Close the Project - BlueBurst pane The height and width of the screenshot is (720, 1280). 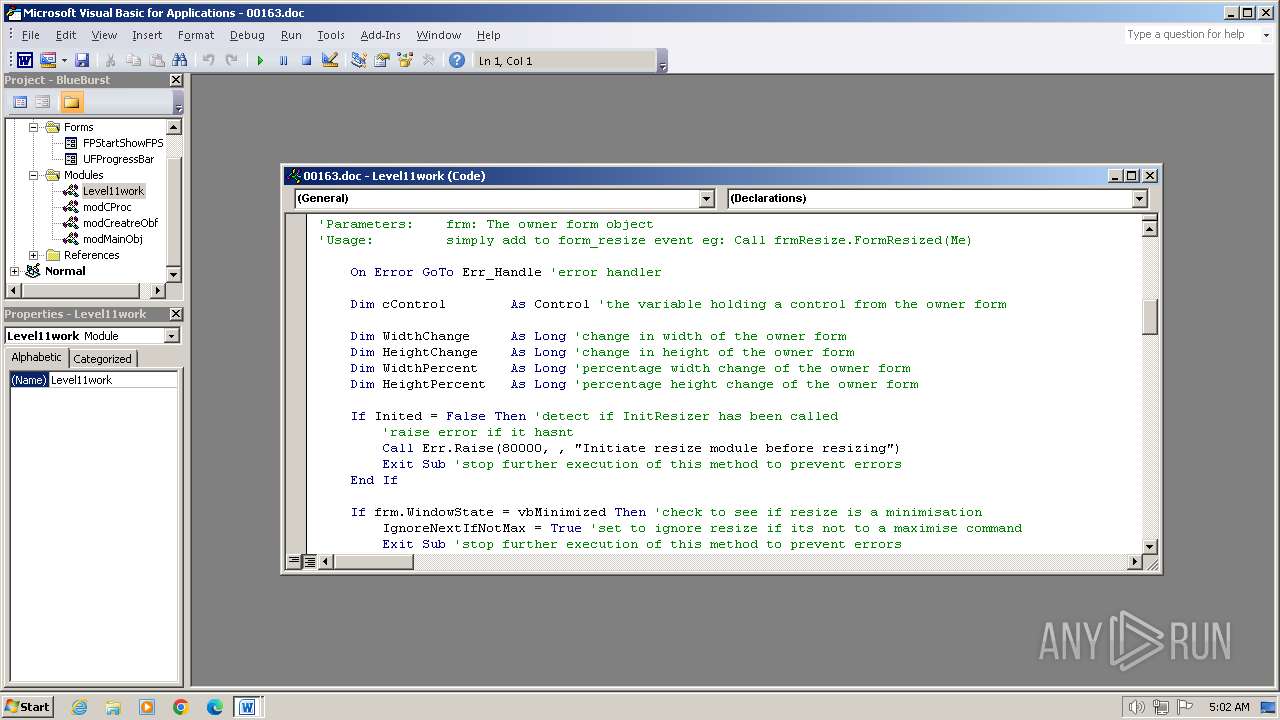[176, 80]
